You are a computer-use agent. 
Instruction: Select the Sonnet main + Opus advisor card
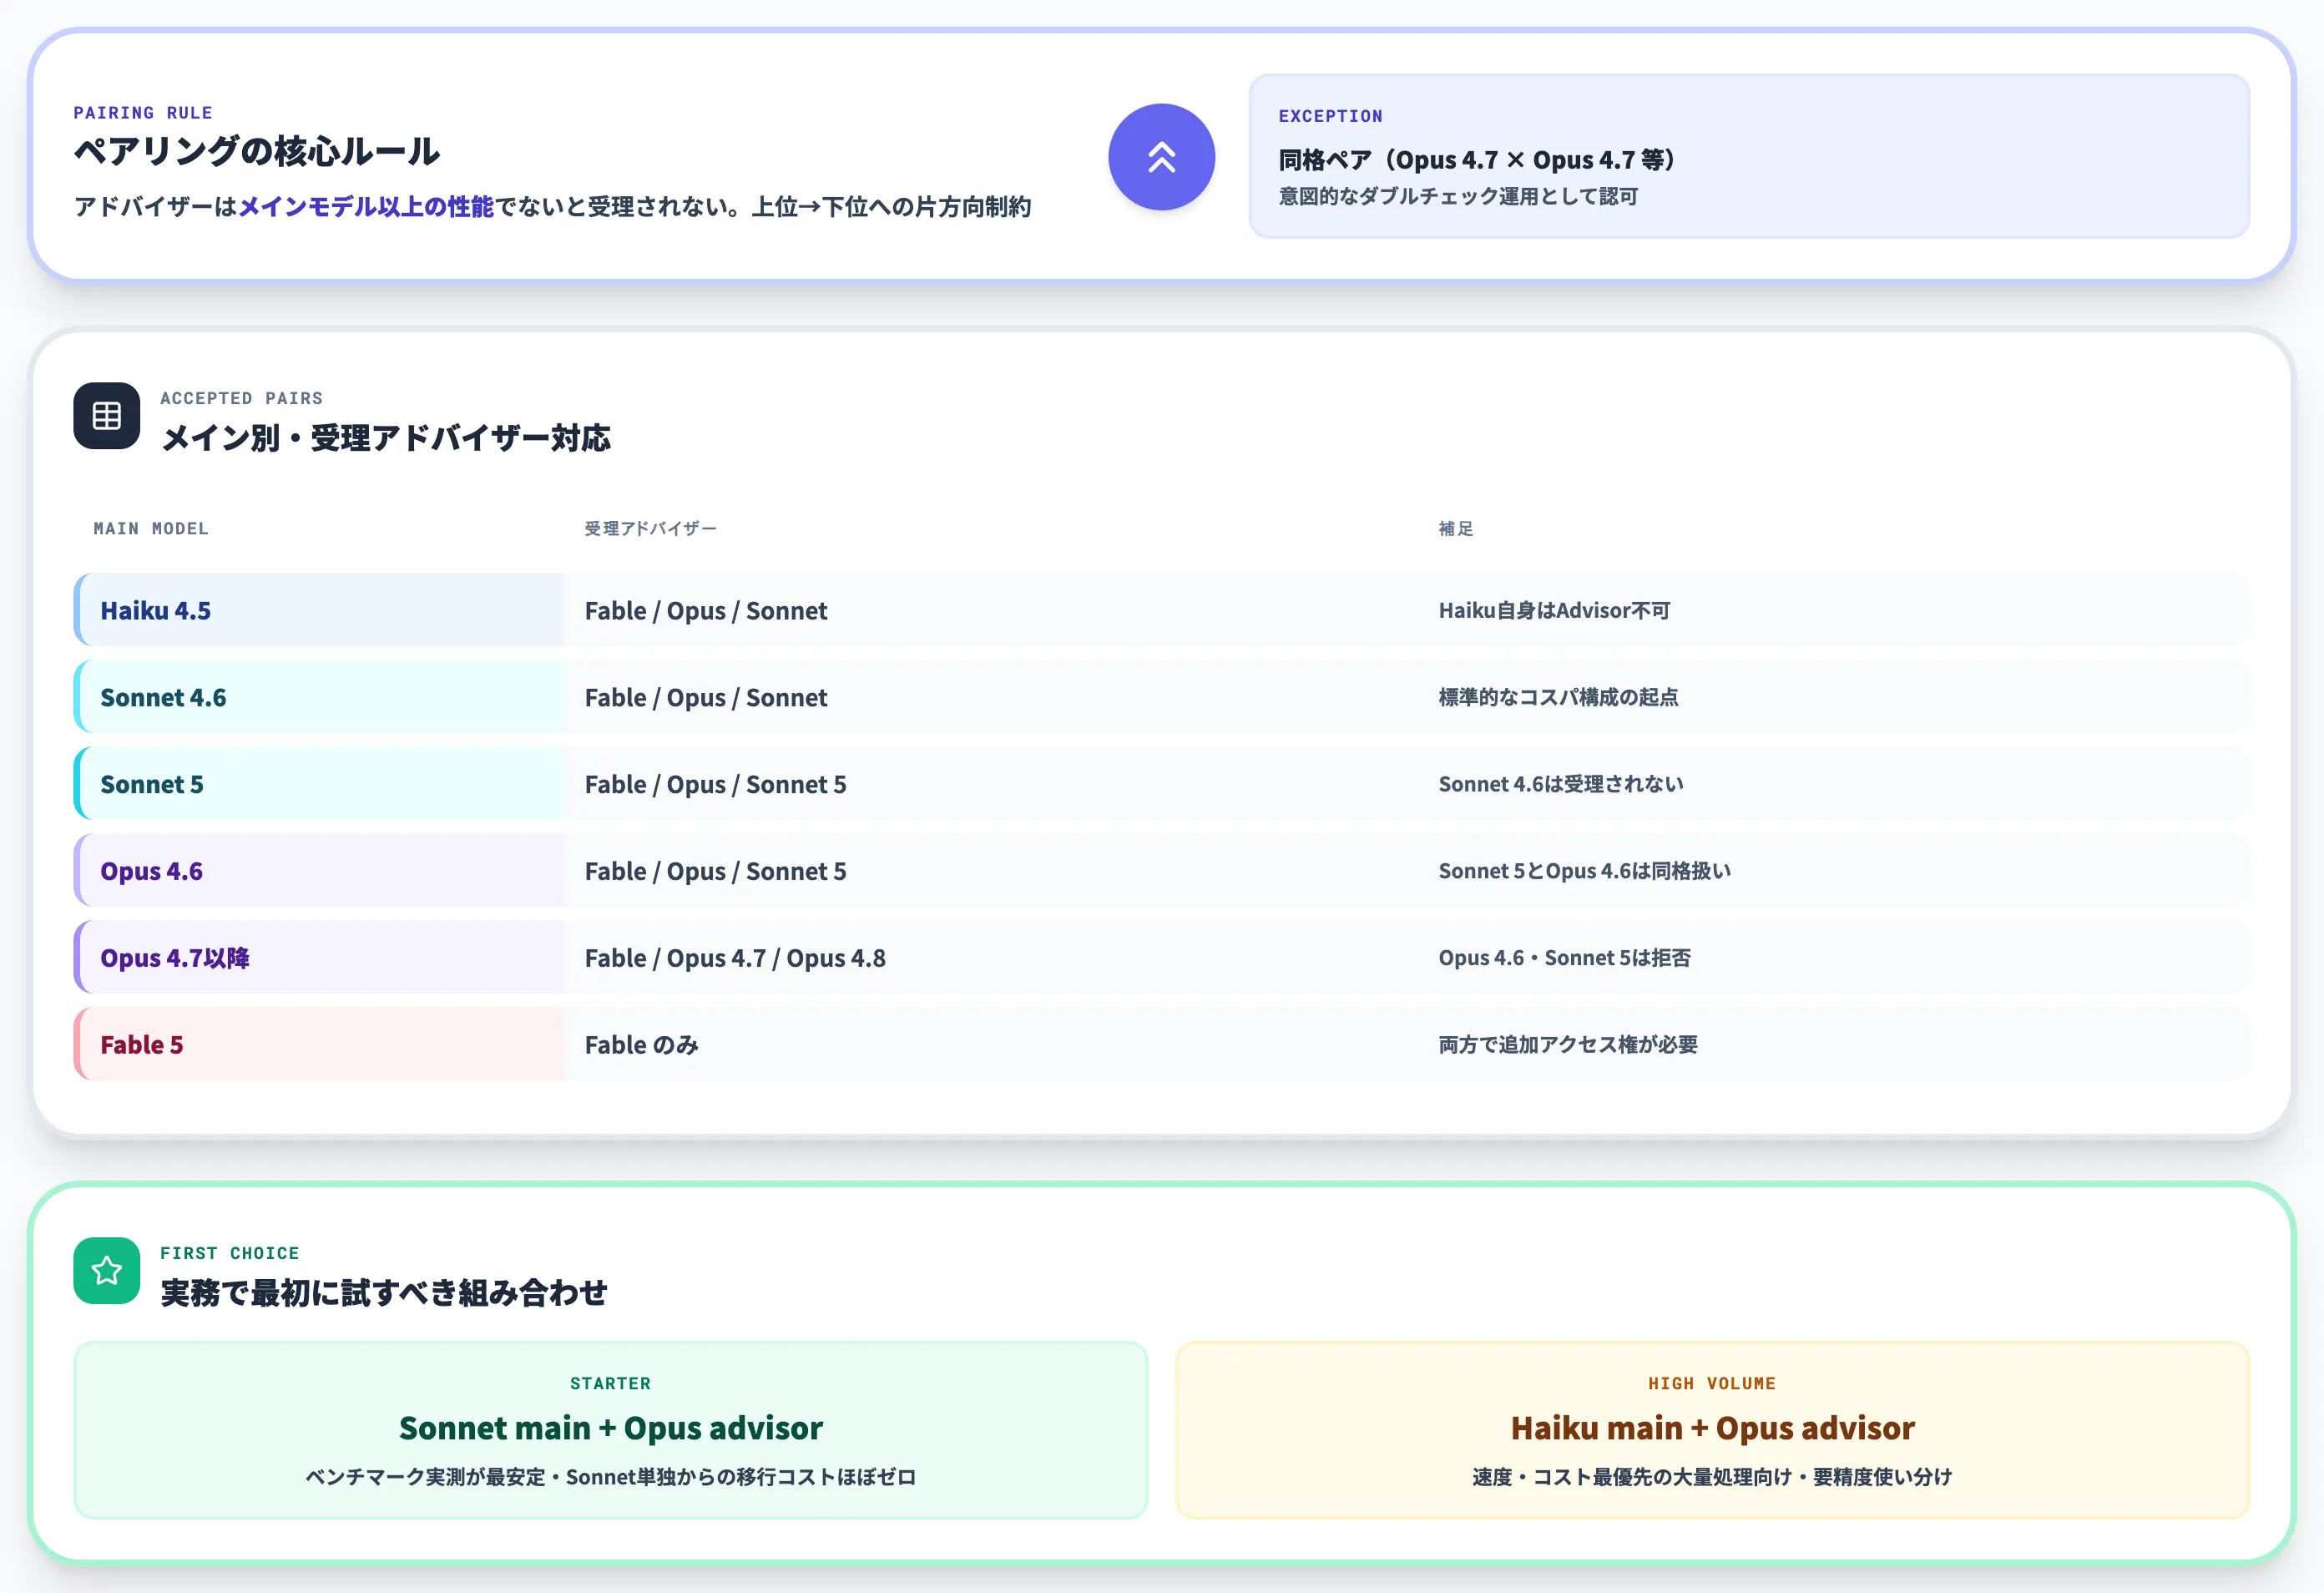[611, 1430]
